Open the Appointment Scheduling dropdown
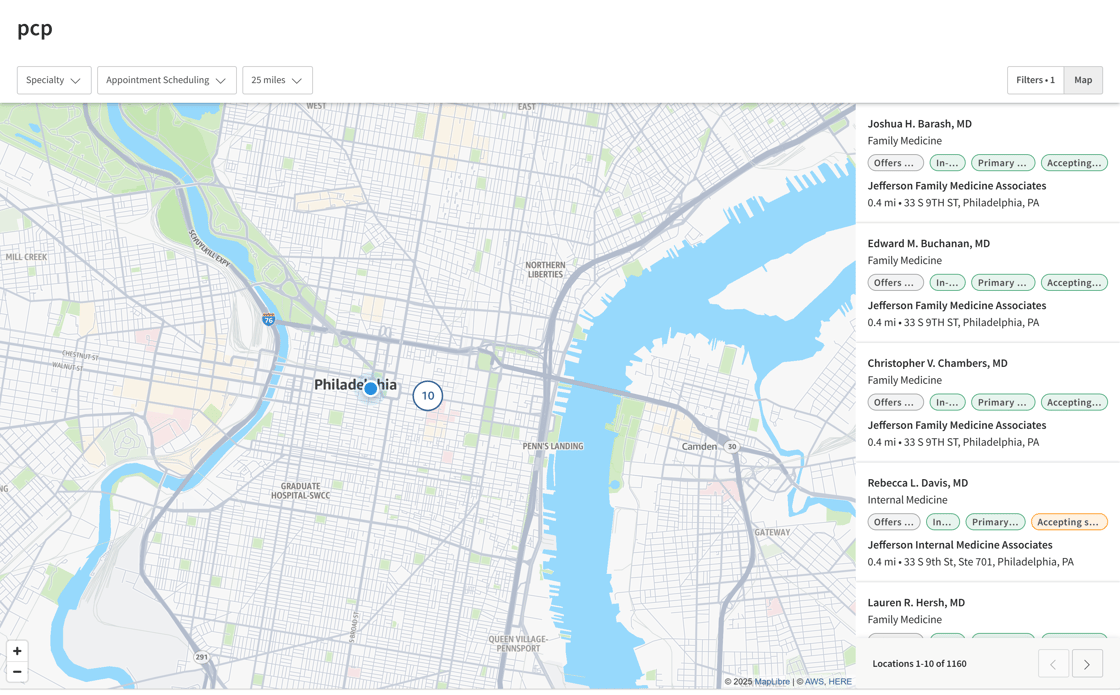The height and width of the screenshot is (695, 1120). 166,80
